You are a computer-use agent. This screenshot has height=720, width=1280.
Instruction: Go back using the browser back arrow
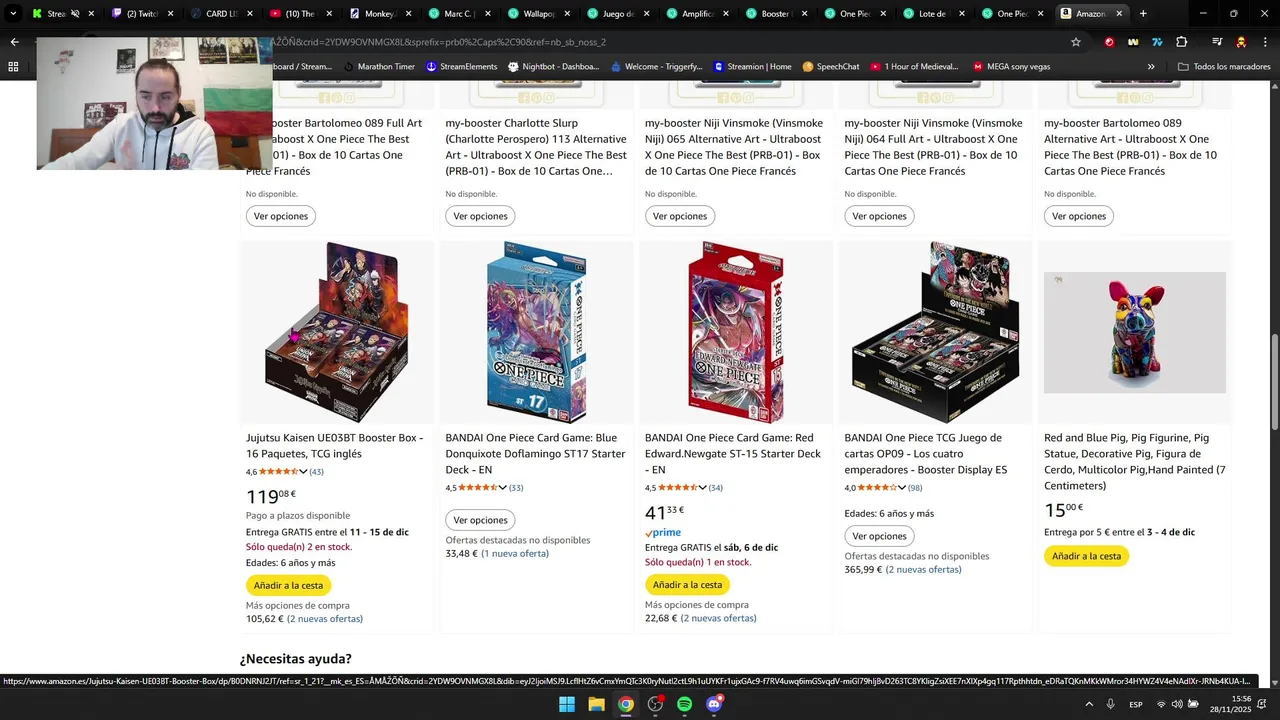tap(14, 42)
